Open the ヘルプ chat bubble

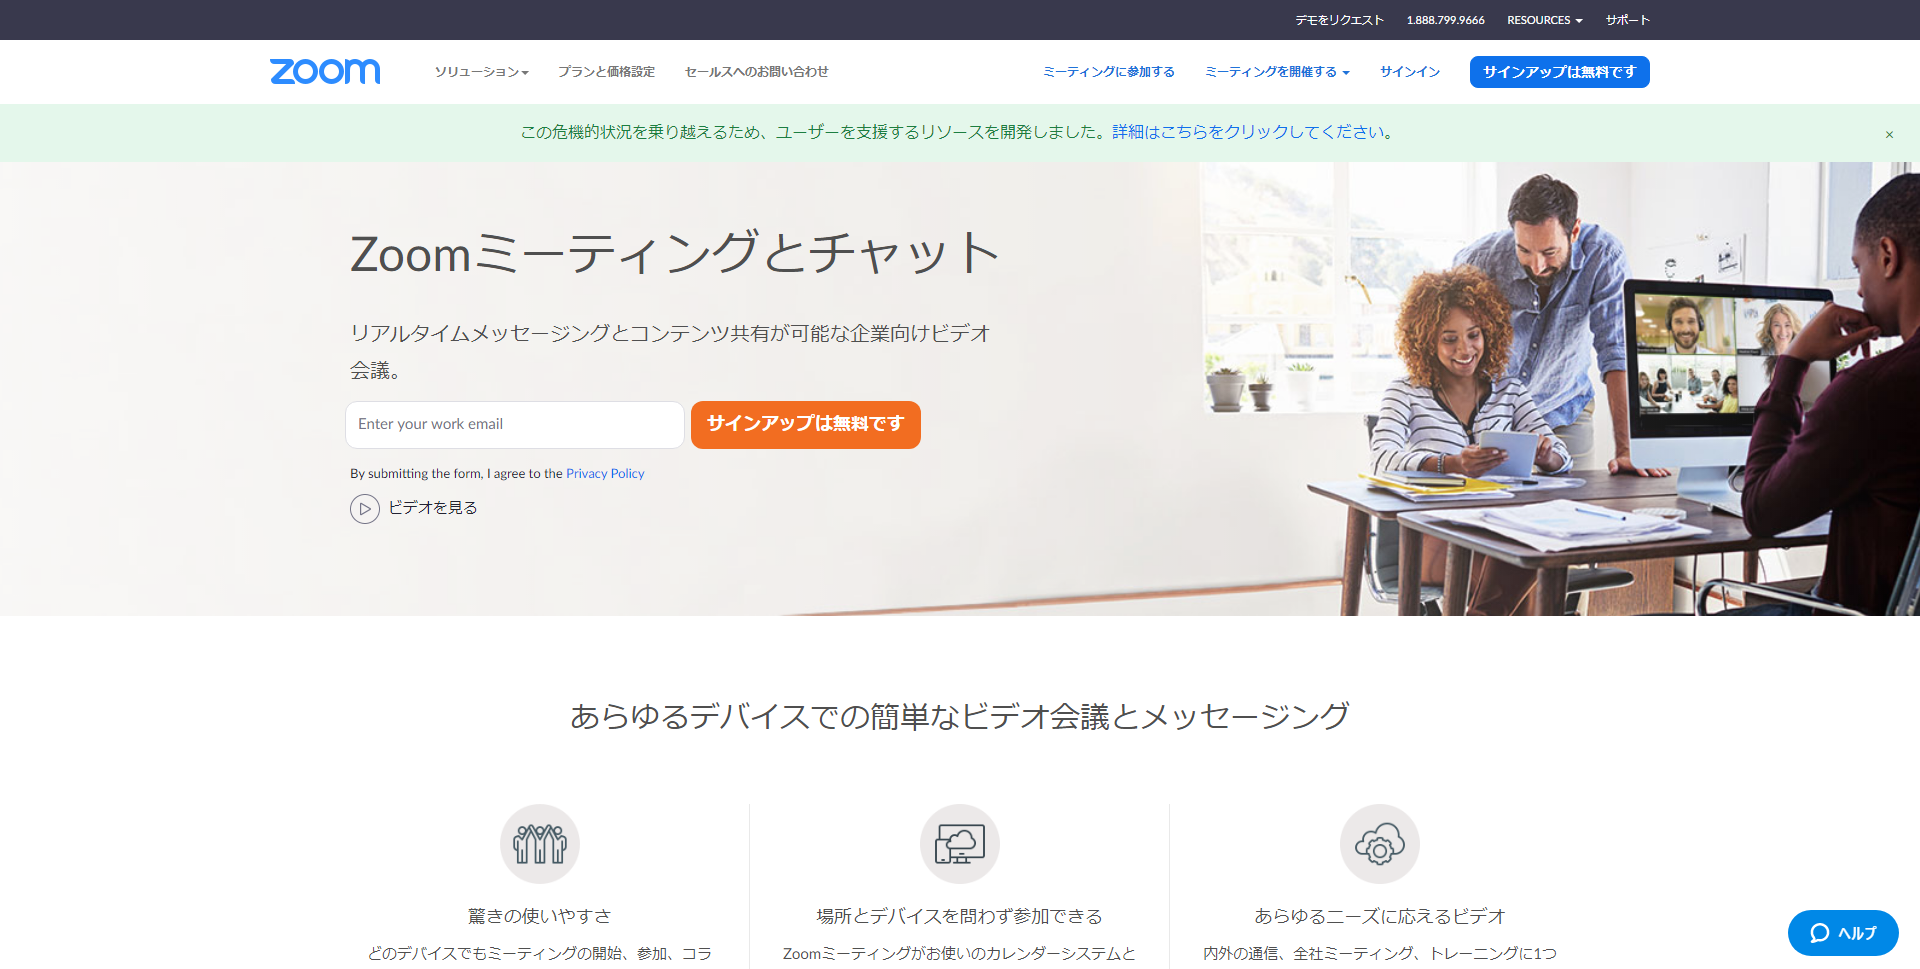point(1843,933)
